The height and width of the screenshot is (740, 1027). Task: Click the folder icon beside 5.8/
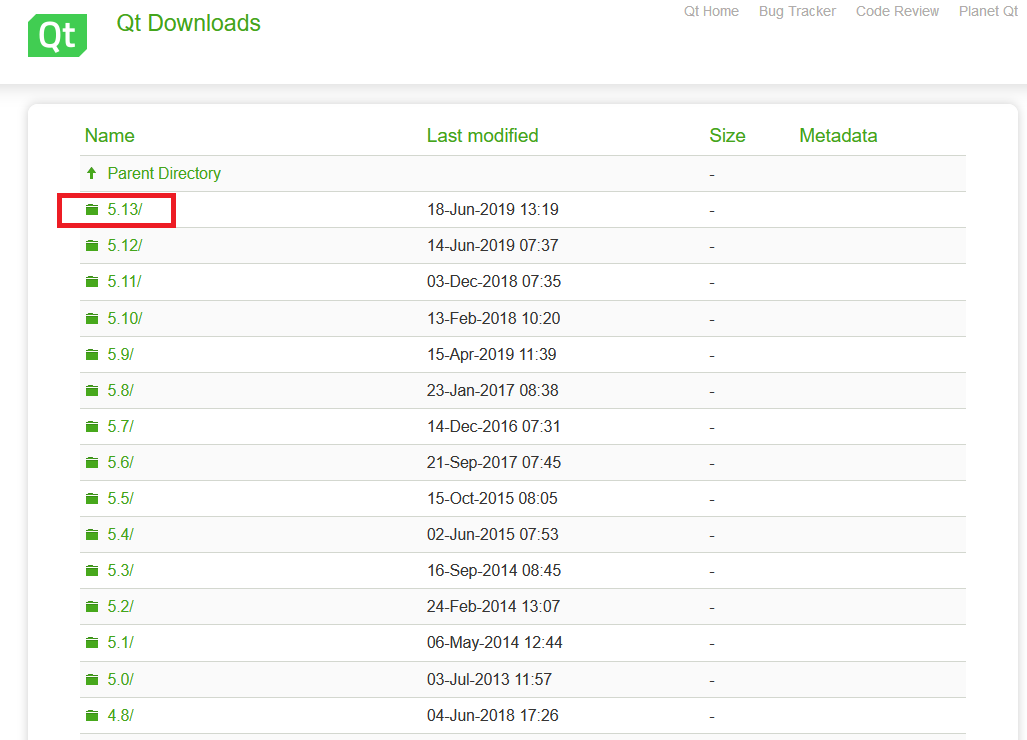coord(92,390)
